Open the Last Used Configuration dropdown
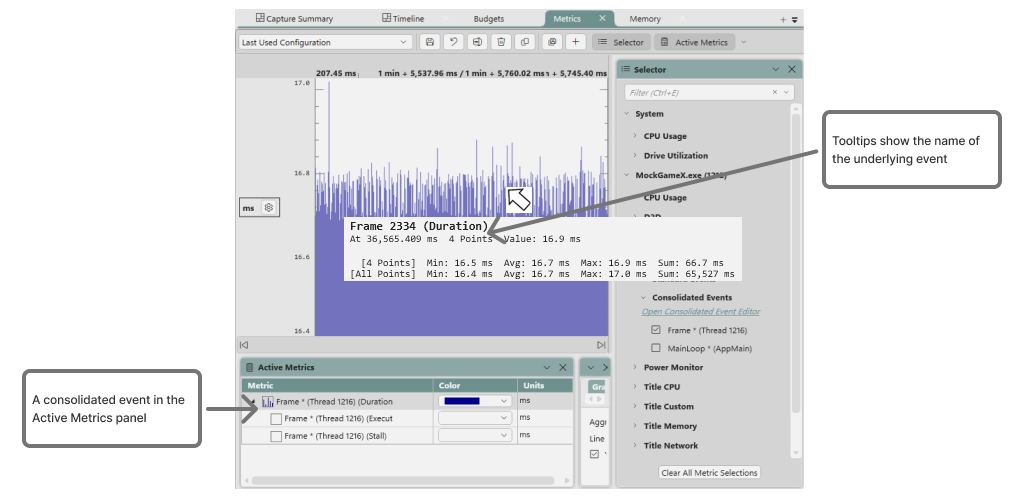 click(x=326, y=42)
